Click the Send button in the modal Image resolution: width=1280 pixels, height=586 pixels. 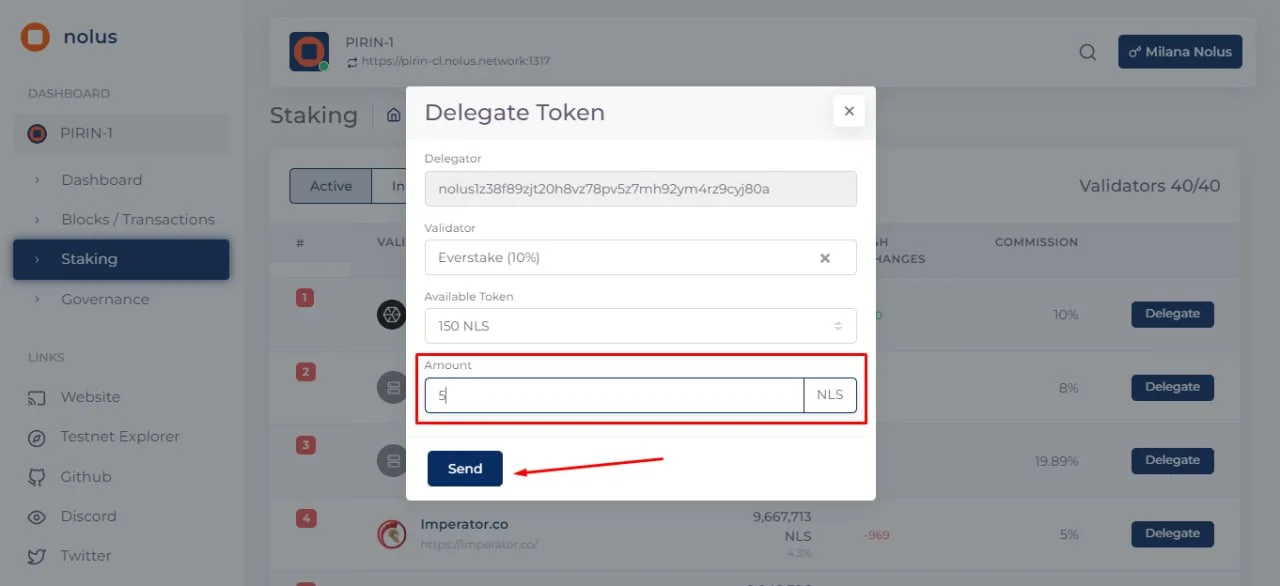464,468
